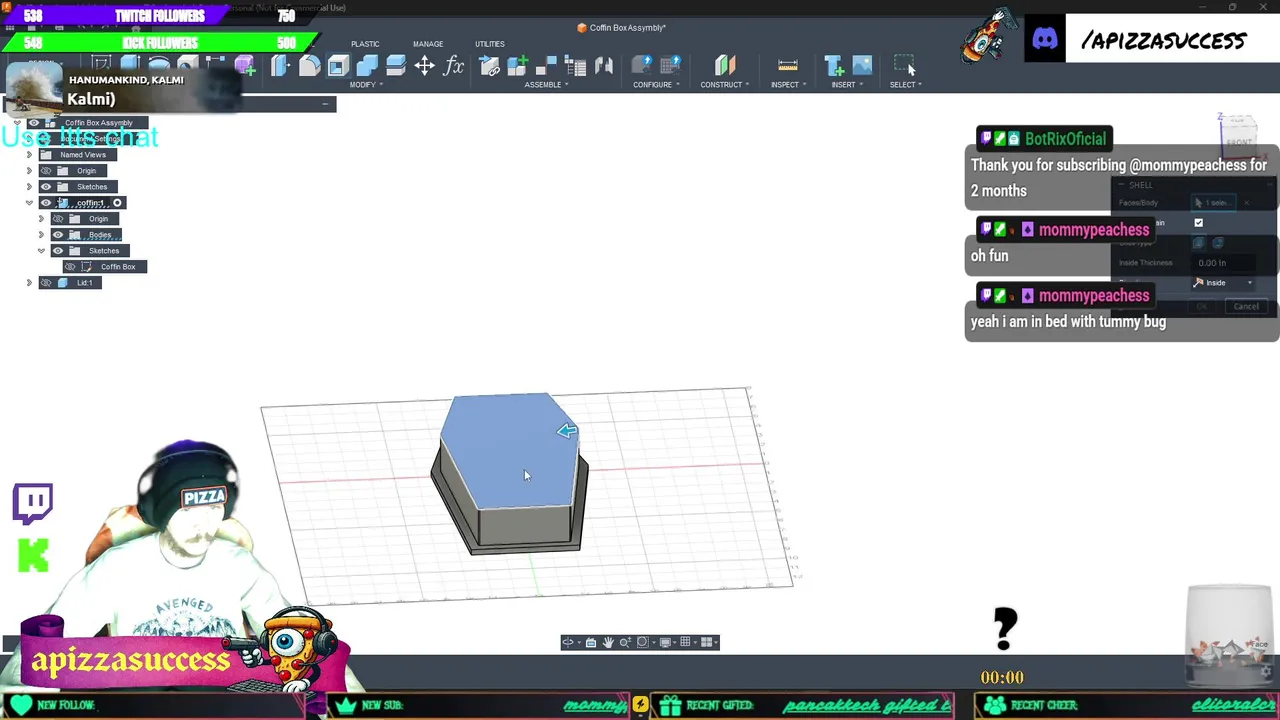
Task: Hide the Bodies folder
Action: click(x=58, y=235)
